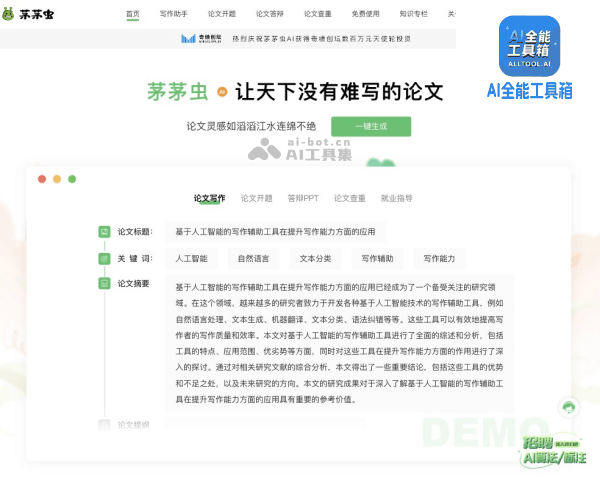Switch to 论文开题 tab in demo panel

tap(256, 198)
